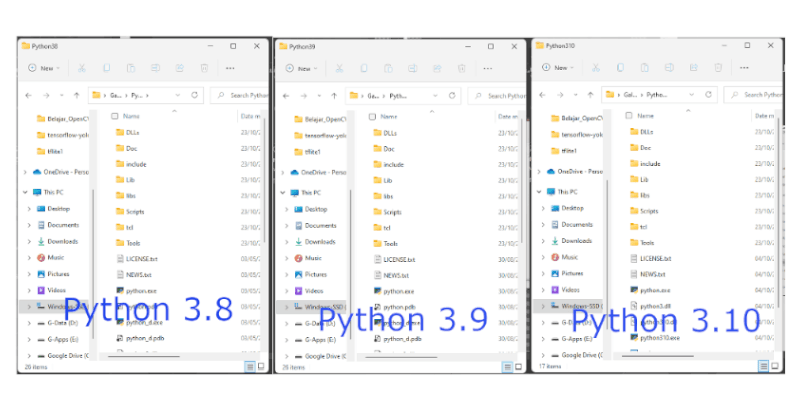
Task: Expand the Desktop node in the Python310 sidebar
Action: 543,208
